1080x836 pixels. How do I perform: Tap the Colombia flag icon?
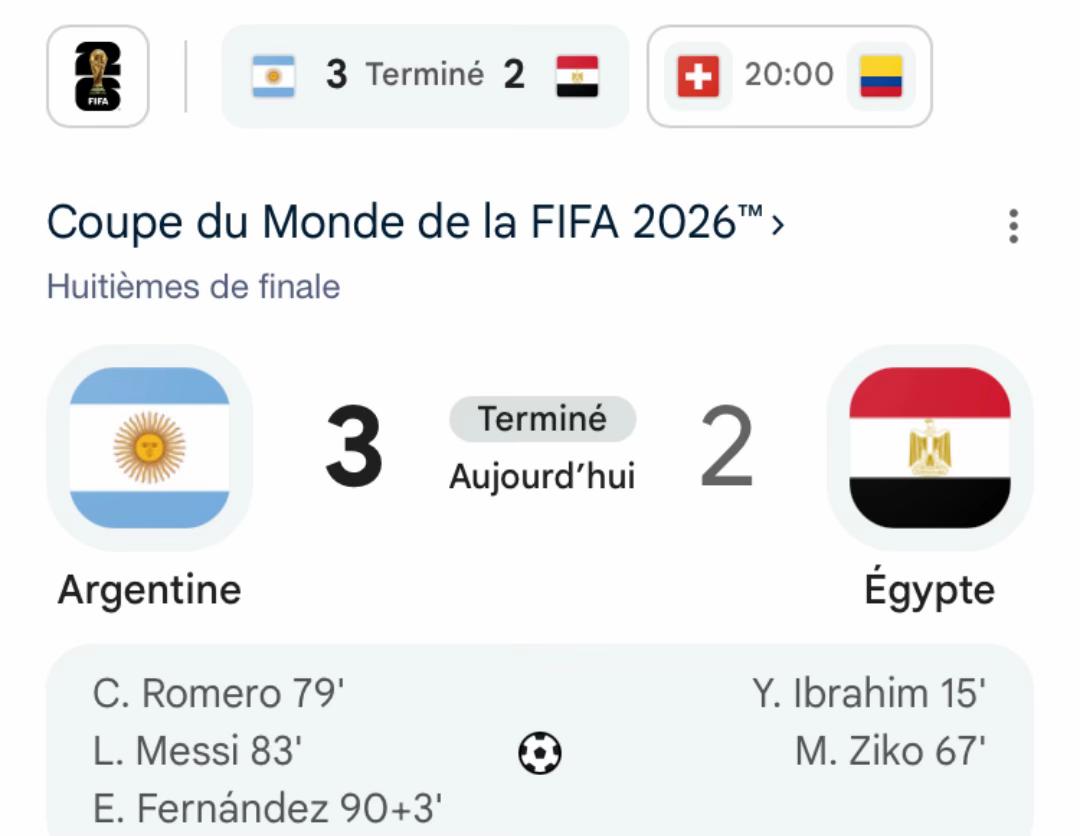(881, 76)
